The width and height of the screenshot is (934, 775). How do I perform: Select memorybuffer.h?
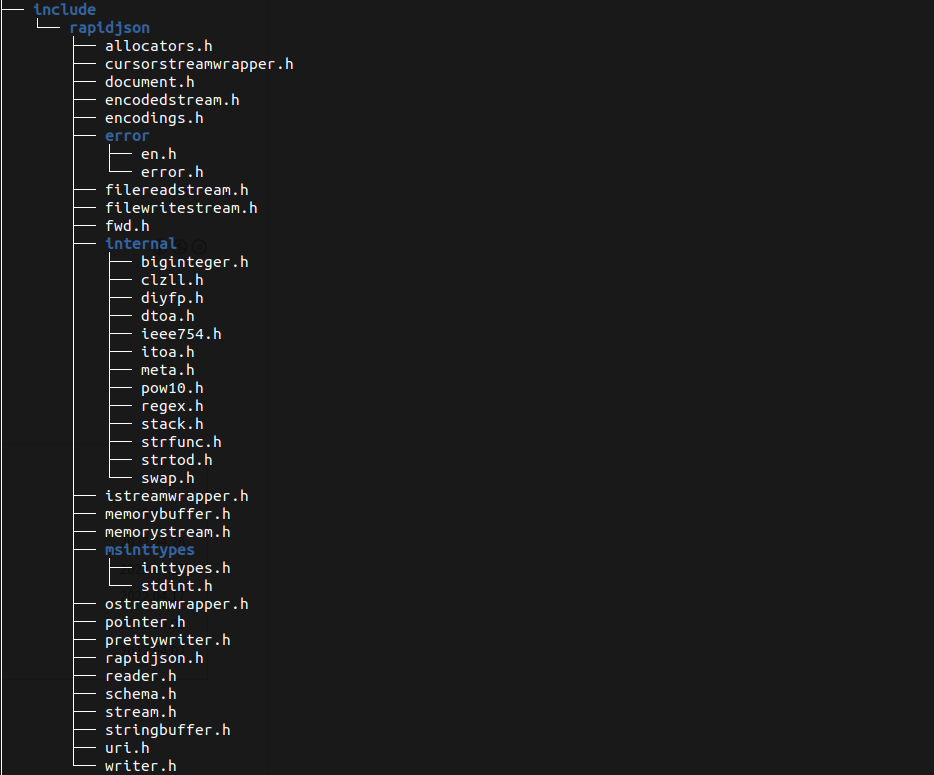tap(167, 514)
